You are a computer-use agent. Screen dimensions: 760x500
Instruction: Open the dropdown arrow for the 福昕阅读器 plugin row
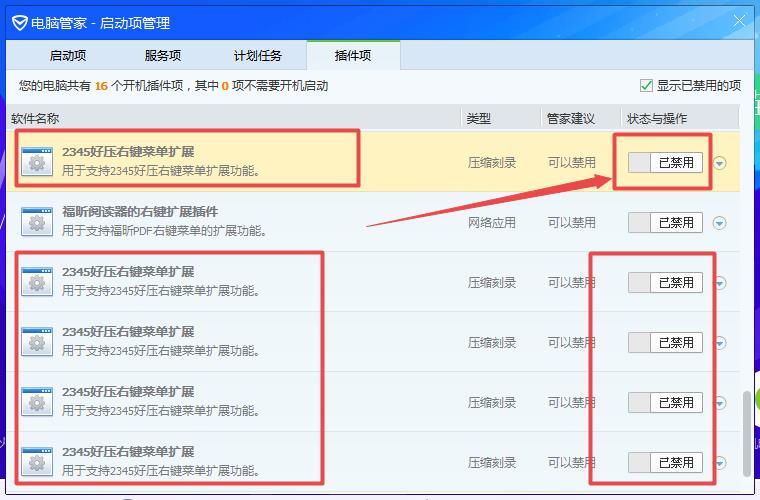(x=720, y=223)
